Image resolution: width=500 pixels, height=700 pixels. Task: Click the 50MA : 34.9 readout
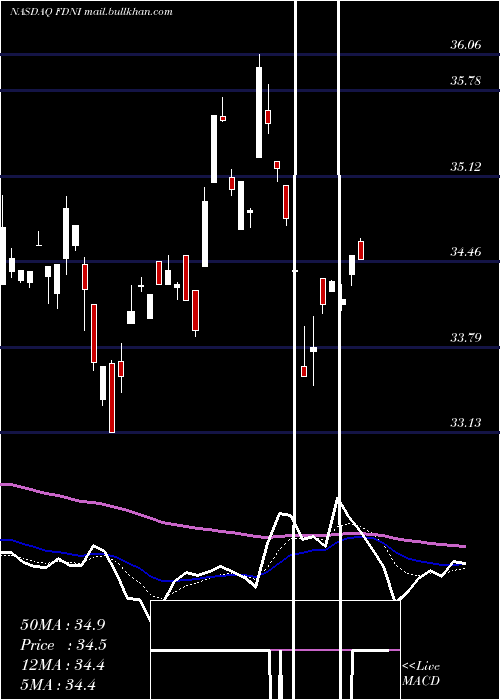pos(62,625)
